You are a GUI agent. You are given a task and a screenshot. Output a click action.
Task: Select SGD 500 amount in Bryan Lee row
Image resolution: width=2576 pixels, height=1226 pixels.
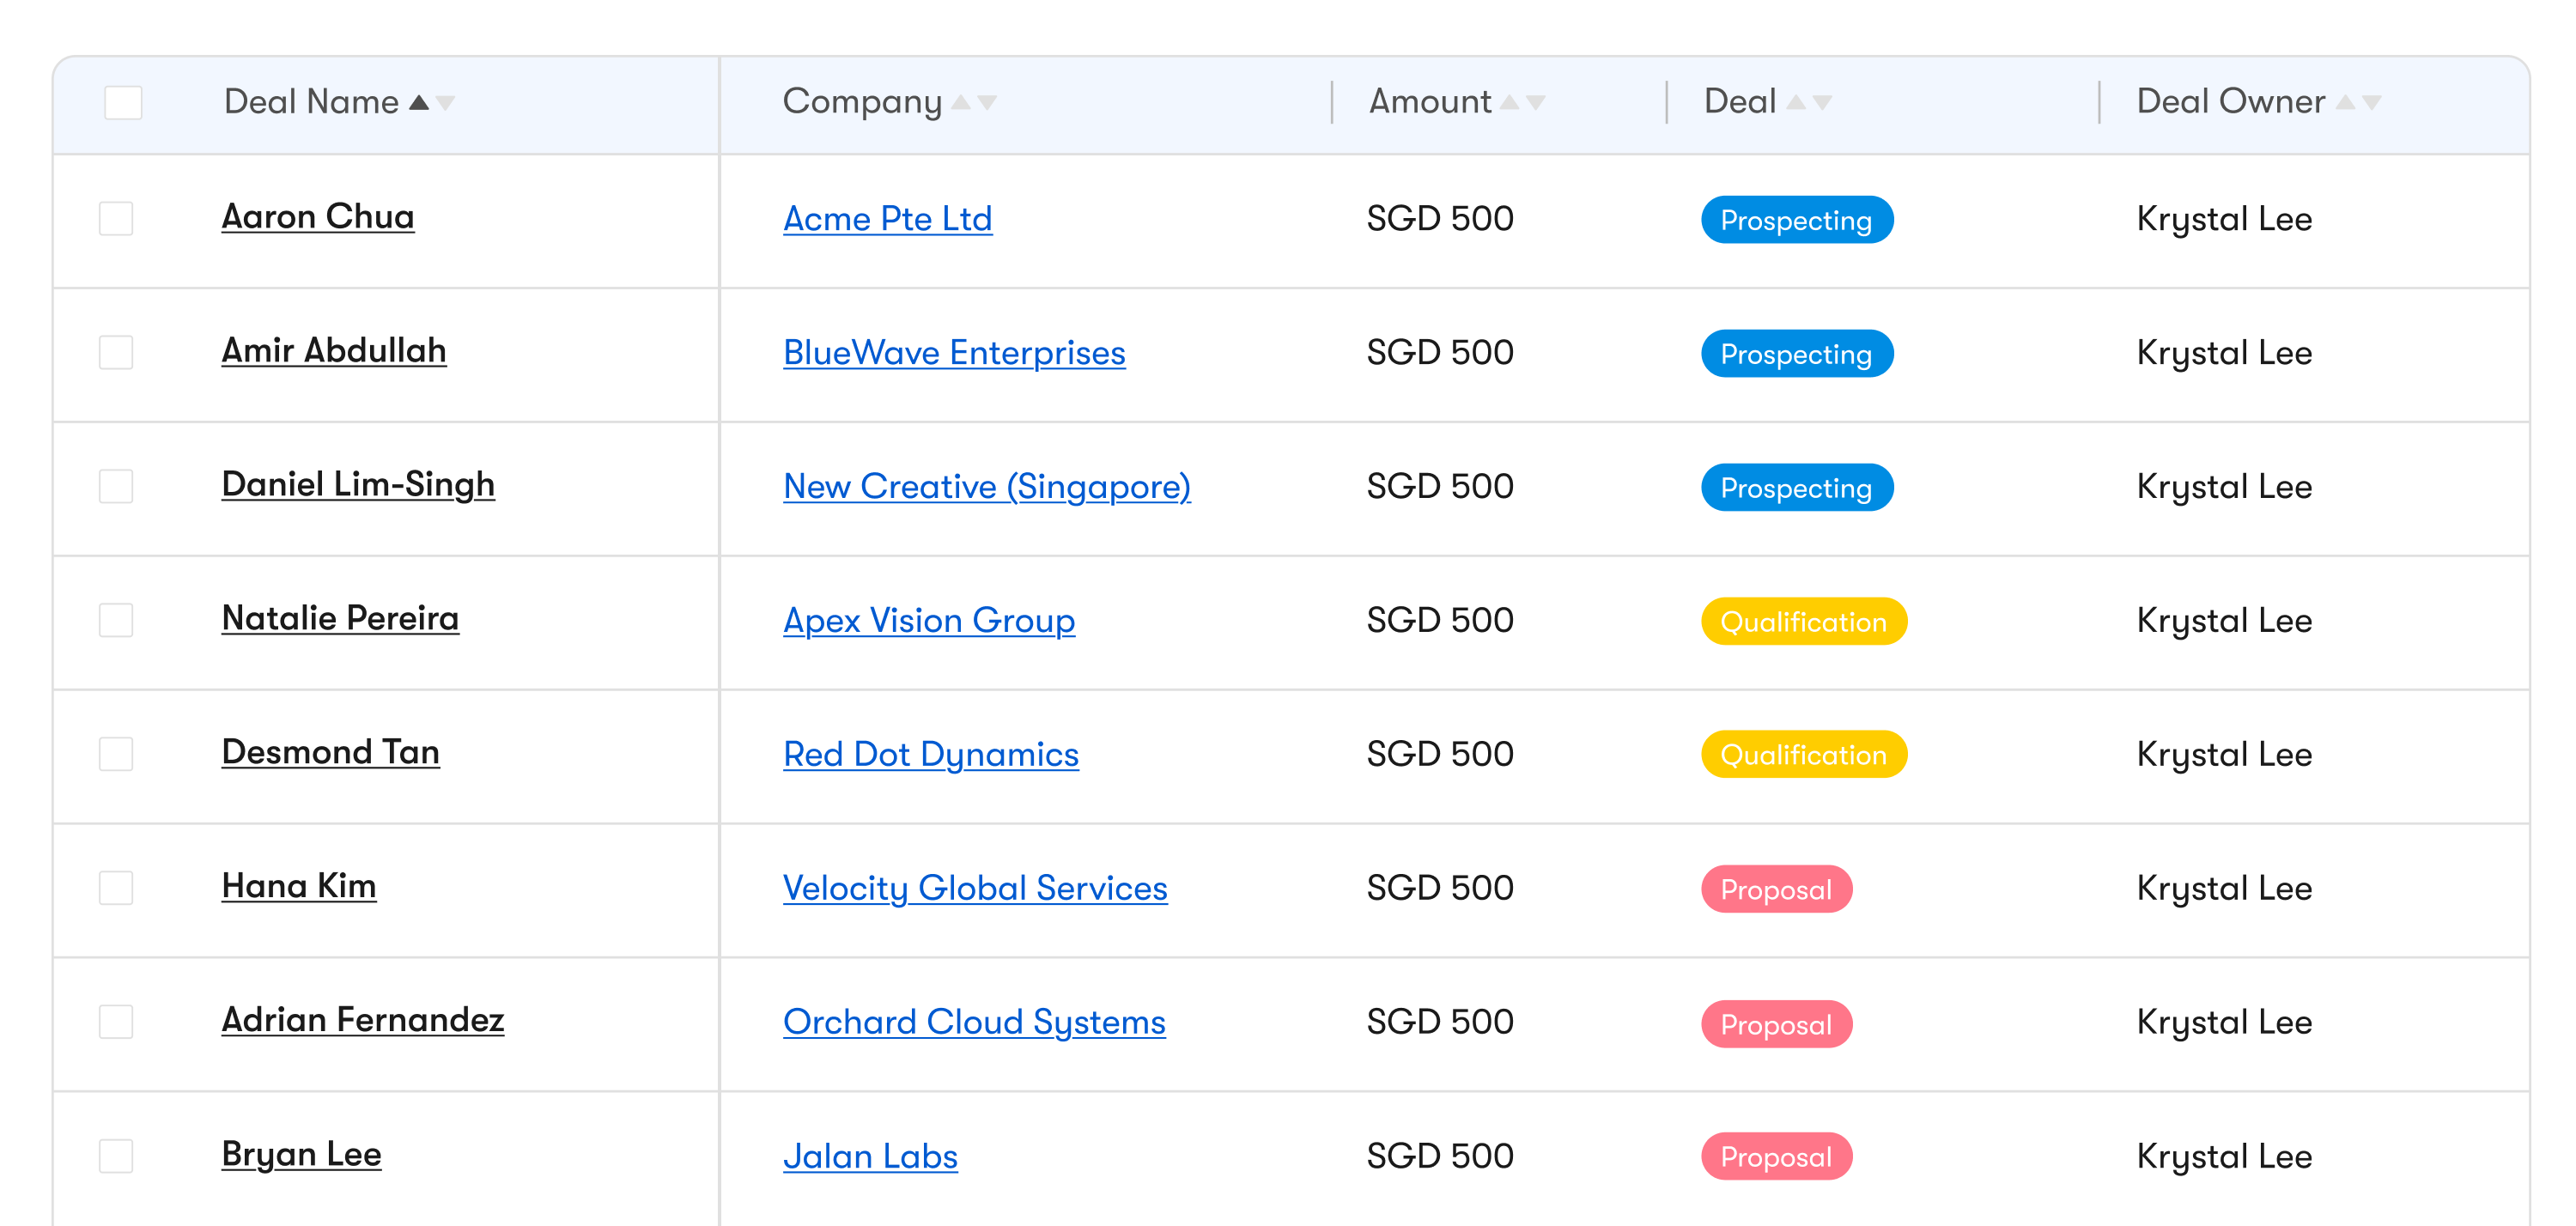[x=1440, y=1157]
